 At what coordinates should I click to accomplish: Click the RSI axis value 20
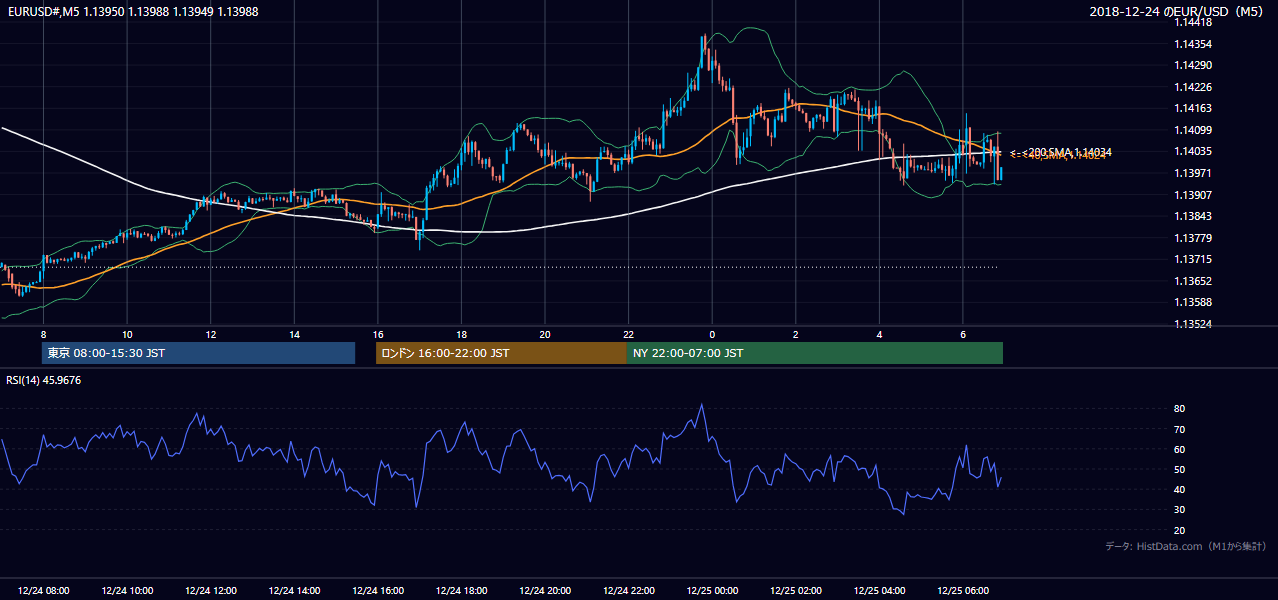pos(1180,530)
